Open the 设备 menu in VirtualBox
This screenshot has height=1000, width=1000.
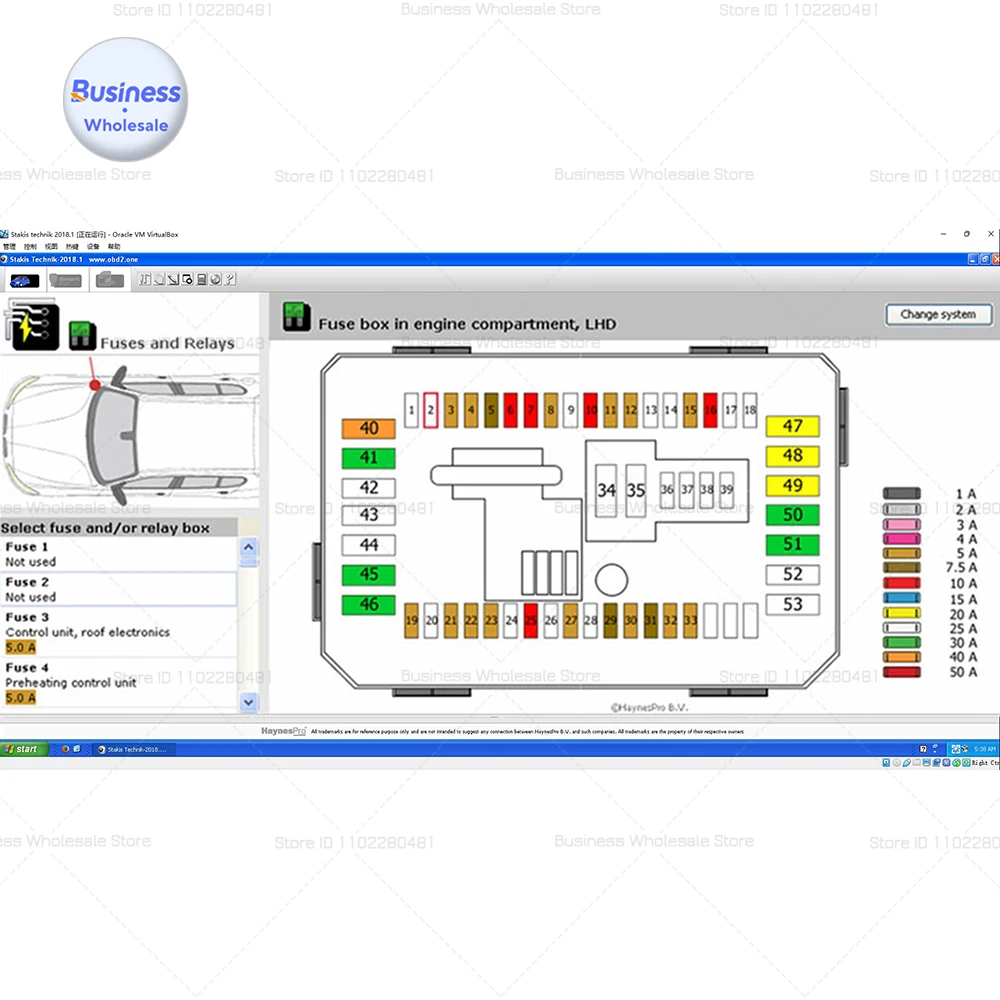point(93,247)
